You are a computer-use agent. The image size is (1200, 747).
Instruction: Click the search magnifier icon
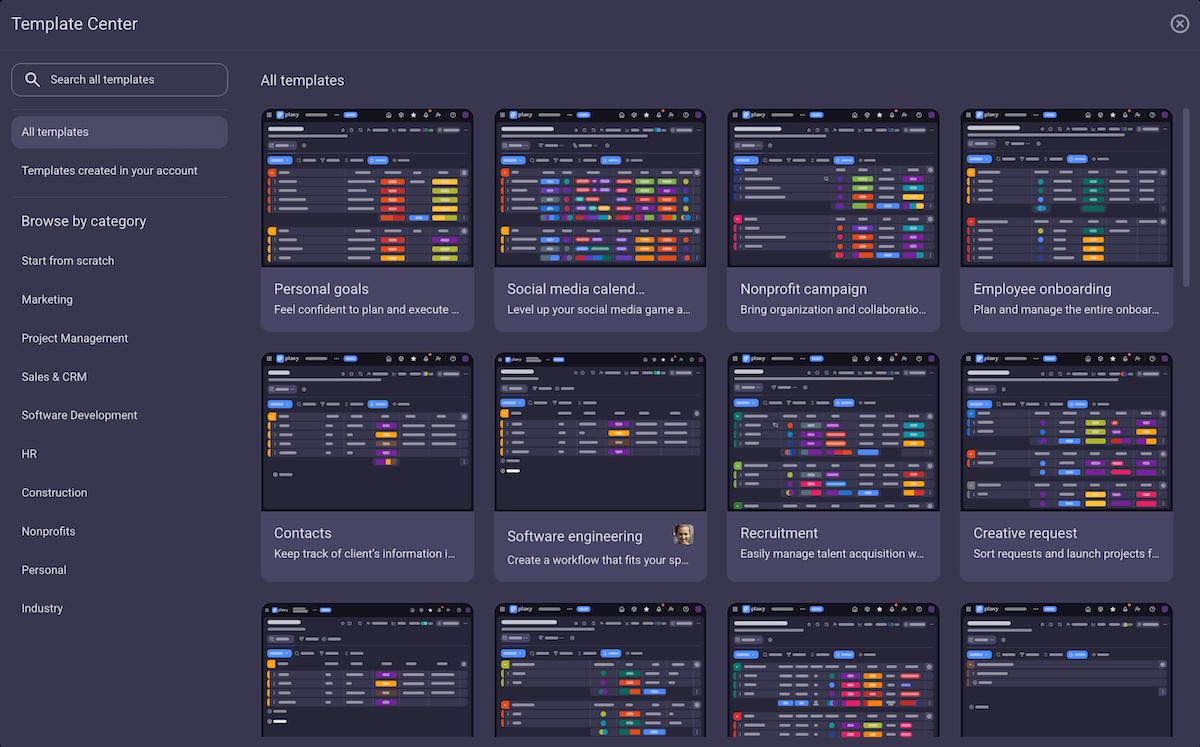33,80
